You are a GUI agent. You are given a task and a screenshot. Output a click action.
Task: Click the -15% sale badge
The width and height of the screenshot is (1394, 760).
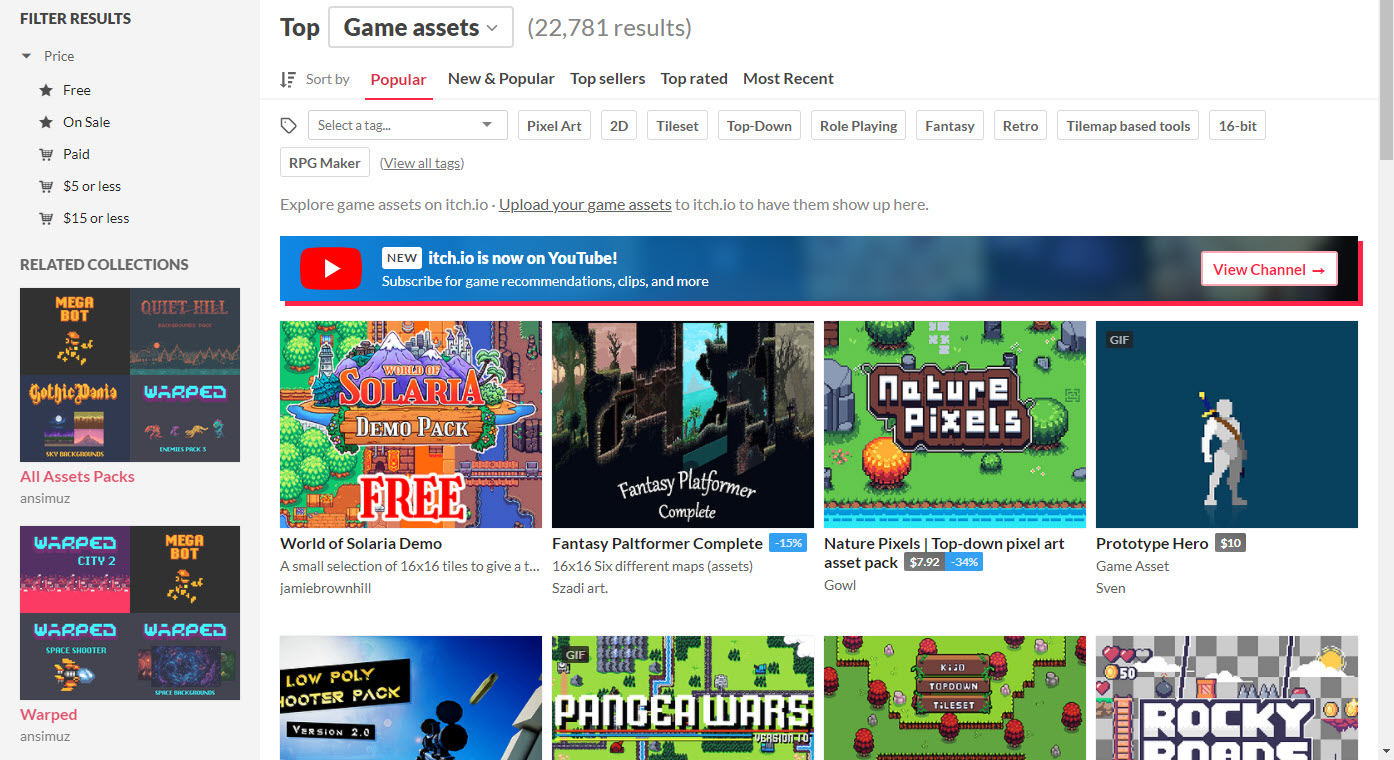click(x=788, y=543)
